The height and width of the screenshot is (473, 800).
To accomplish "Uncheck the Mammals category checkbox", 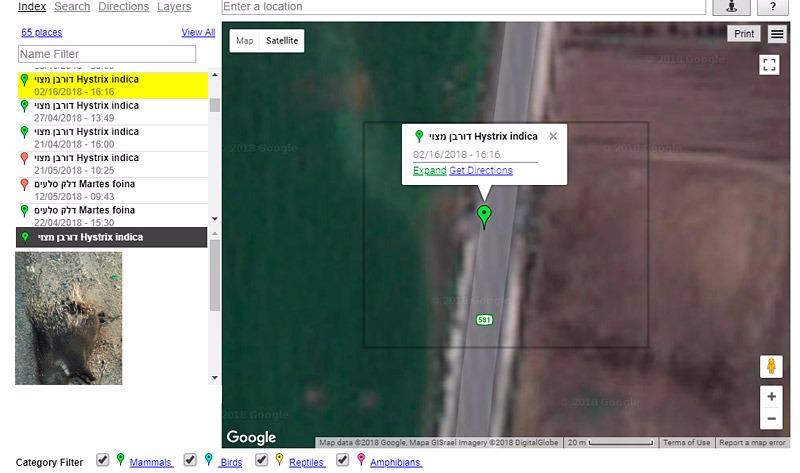I will click(x=102, y=460).
